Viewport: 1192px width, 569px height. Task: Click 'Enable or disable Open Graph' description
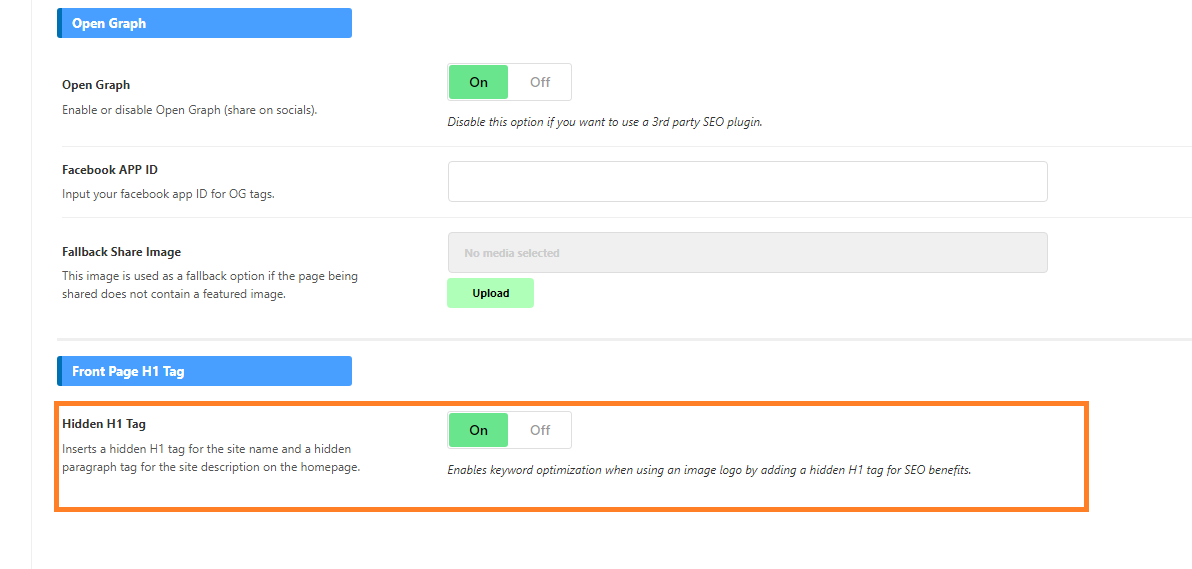189,110
